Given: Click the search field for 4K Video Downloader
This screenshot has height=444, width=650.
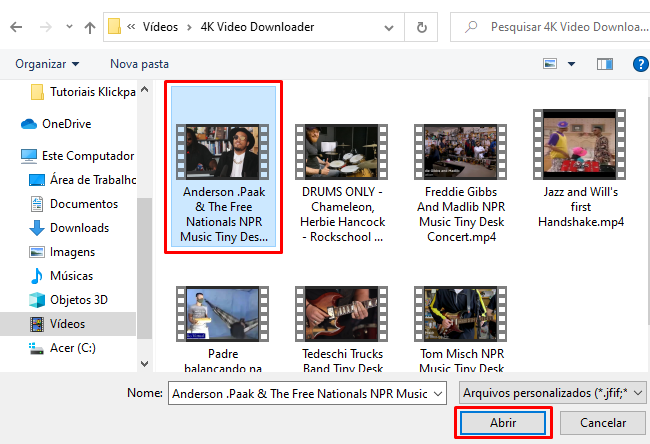Looking at the screenshot, I should (x=550, y=27).
